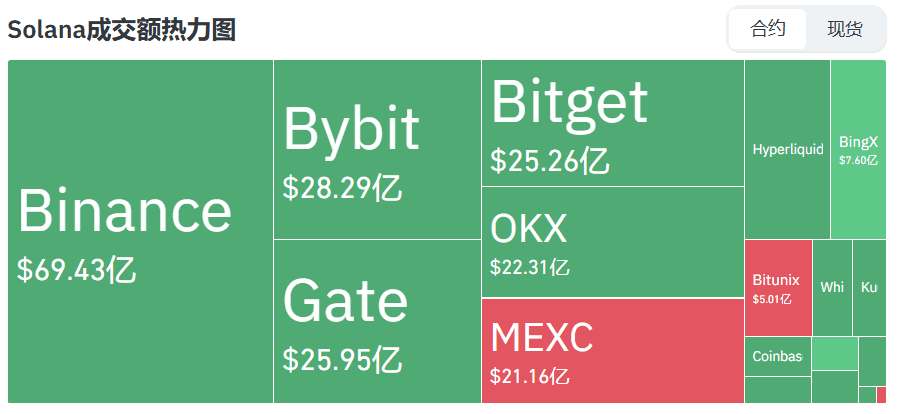Click the light green BingX $7.60亿 tile
This screenshot has height=414, width=897.
(858, 149)
